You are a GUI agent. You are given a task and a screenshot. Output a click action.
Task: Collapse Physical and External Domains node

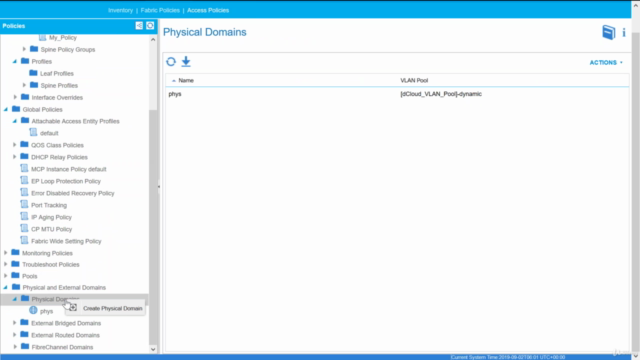(x=6, y=287)
